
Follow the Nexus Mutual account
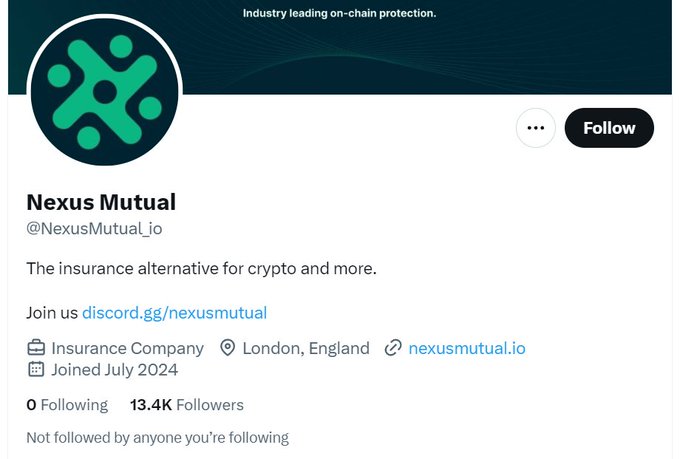(609, 128)
